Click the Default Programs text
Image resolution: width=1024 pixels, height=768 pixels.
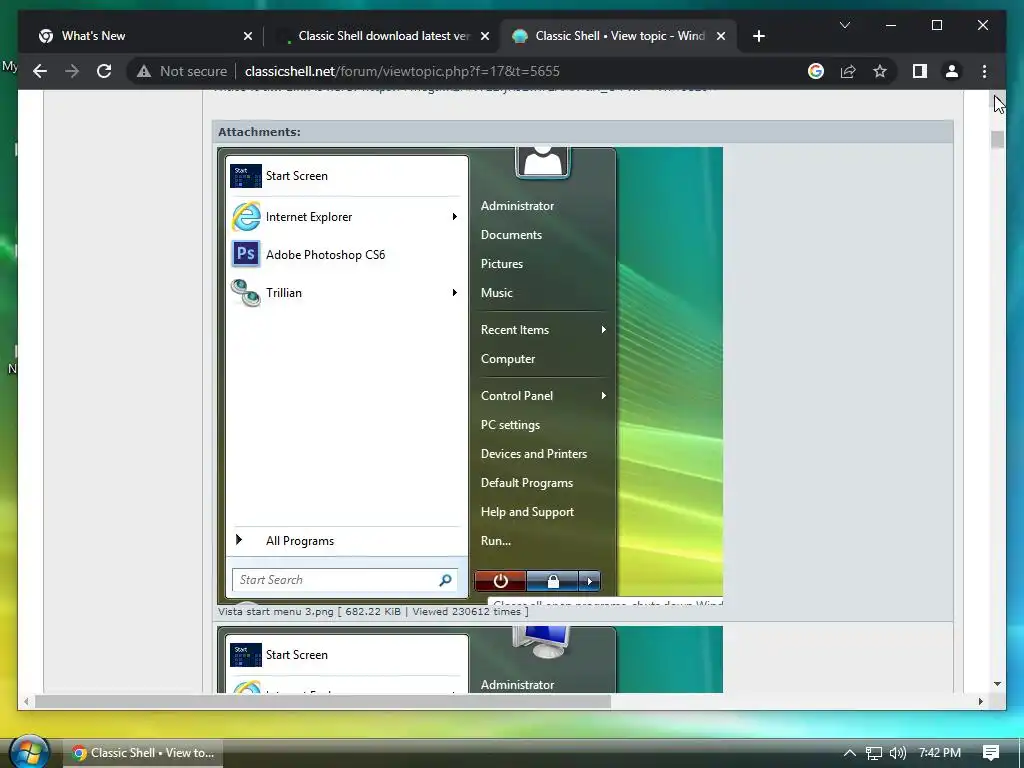(x=526, y=483)
